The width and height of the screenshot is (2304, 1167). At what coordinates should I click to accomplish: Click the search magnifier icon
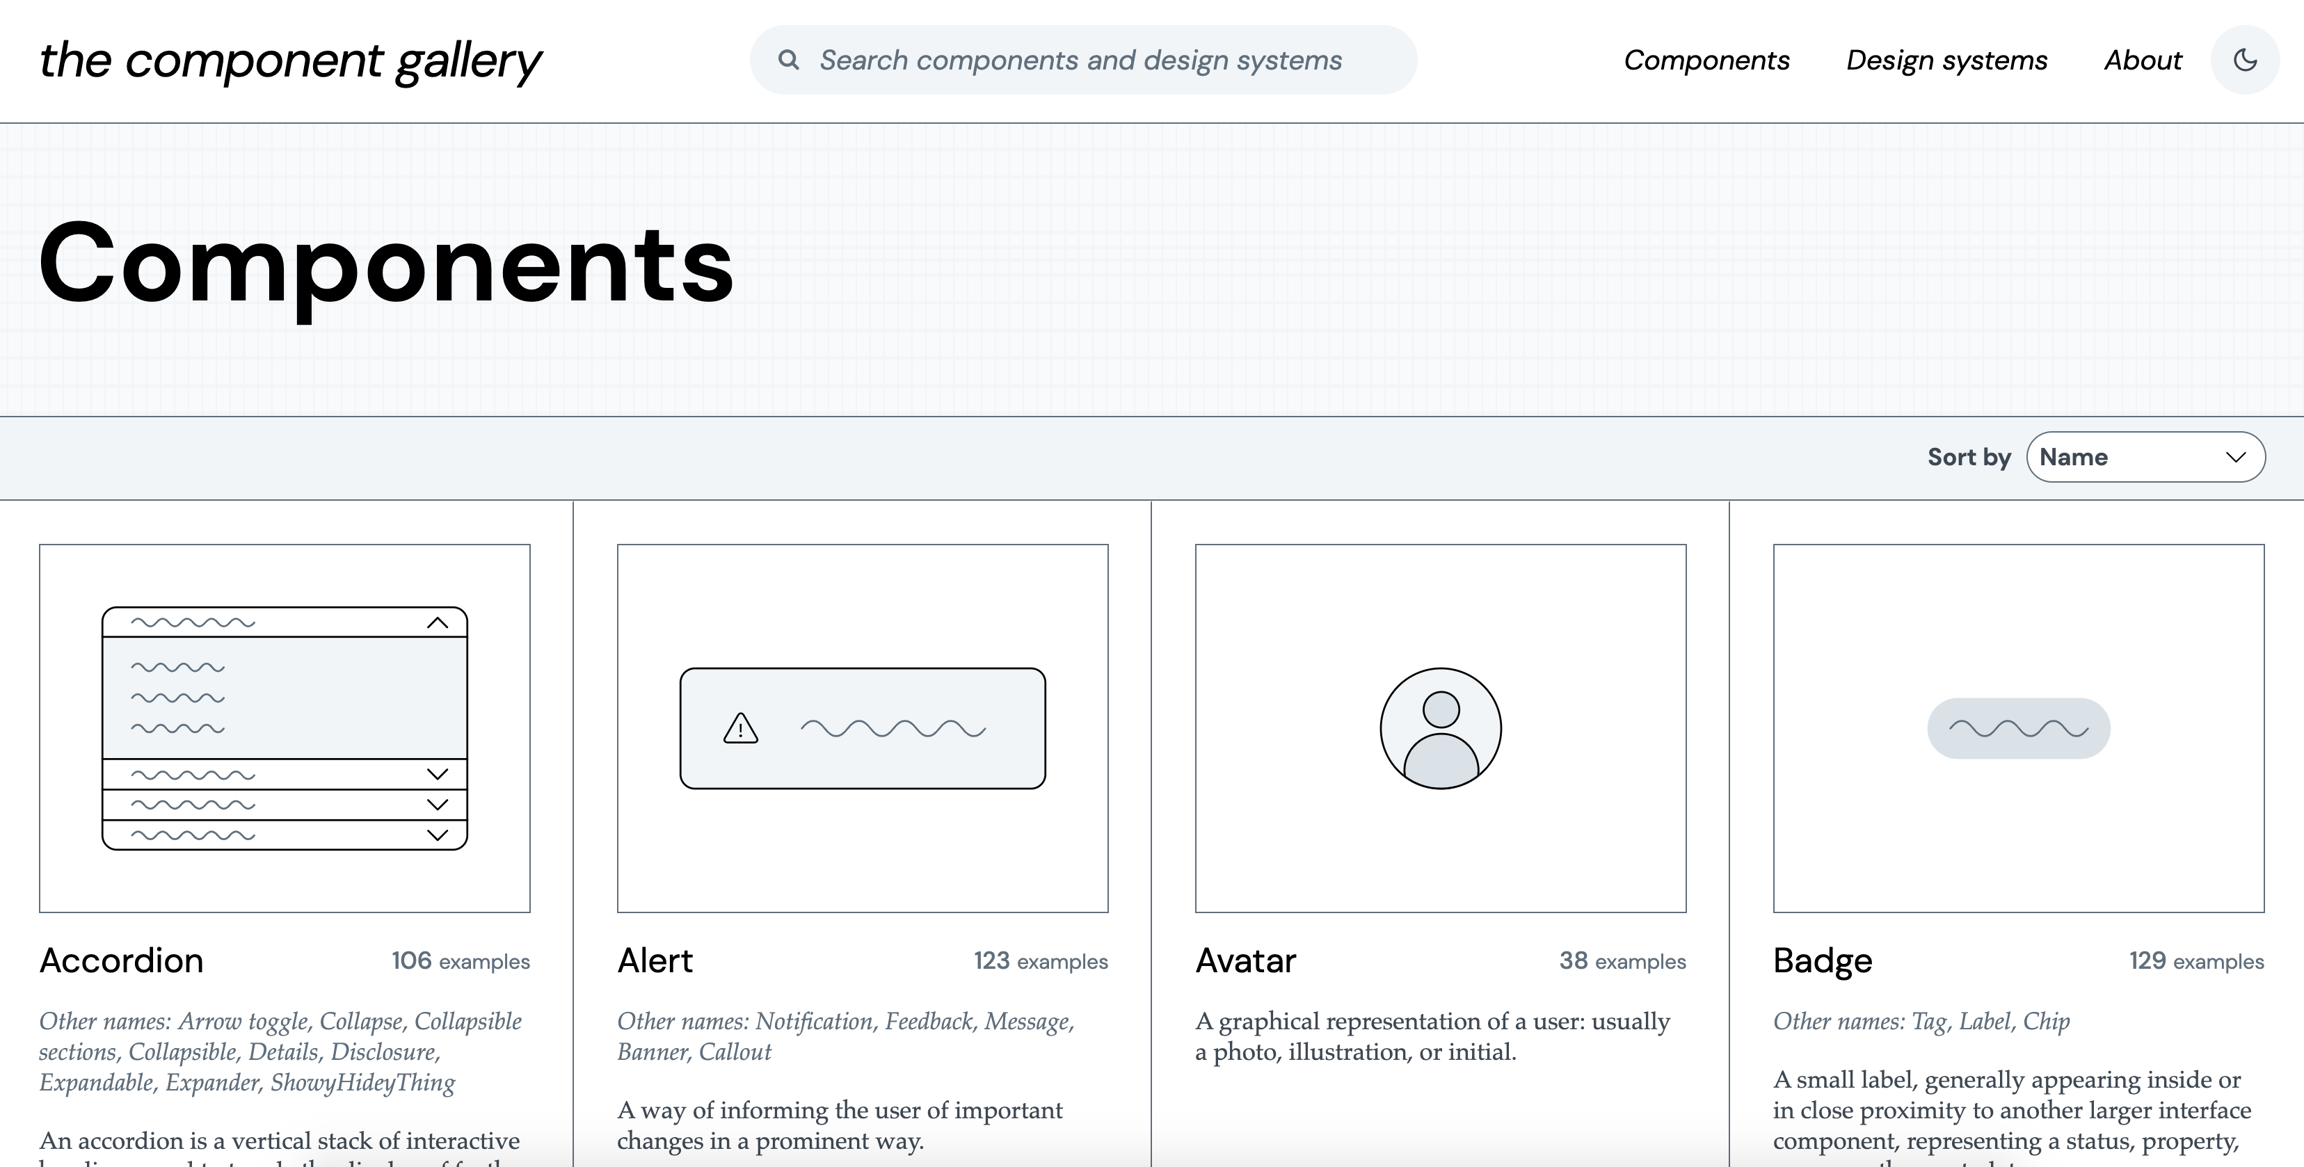click(789, 60)
